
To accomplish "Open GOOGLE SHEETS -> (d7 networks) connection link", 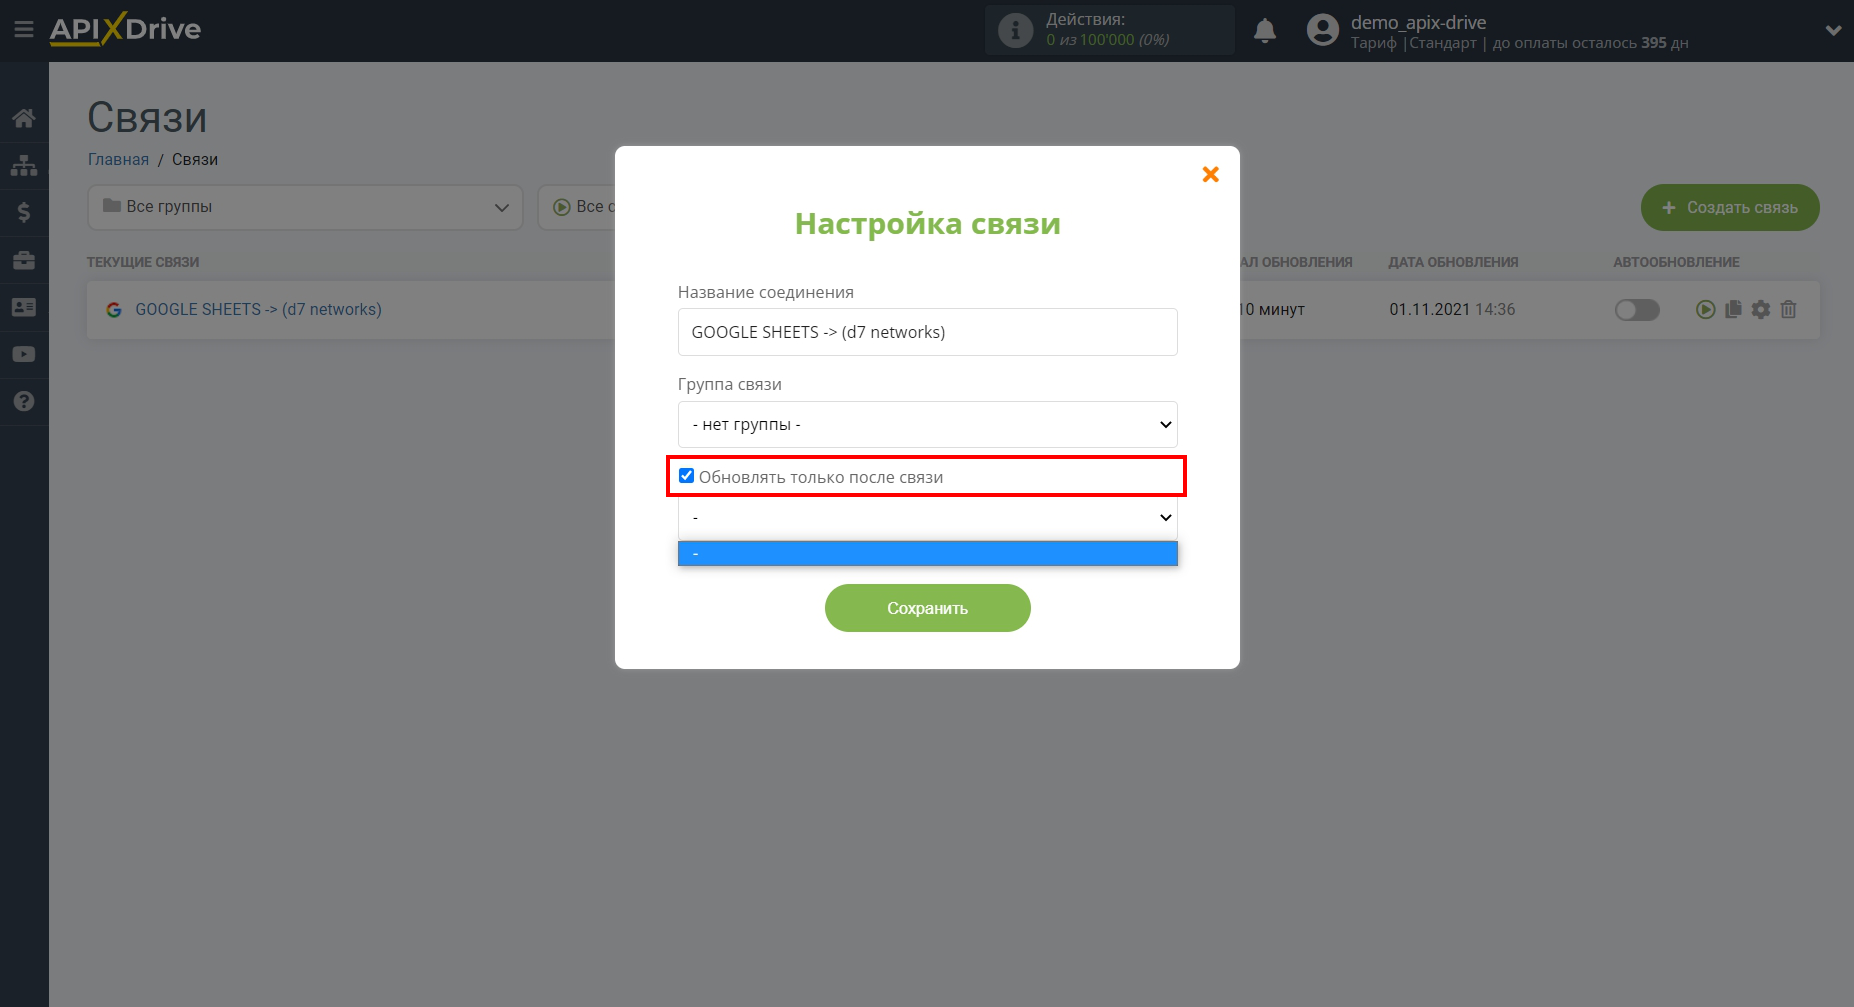I will click(x=258, y=309).
